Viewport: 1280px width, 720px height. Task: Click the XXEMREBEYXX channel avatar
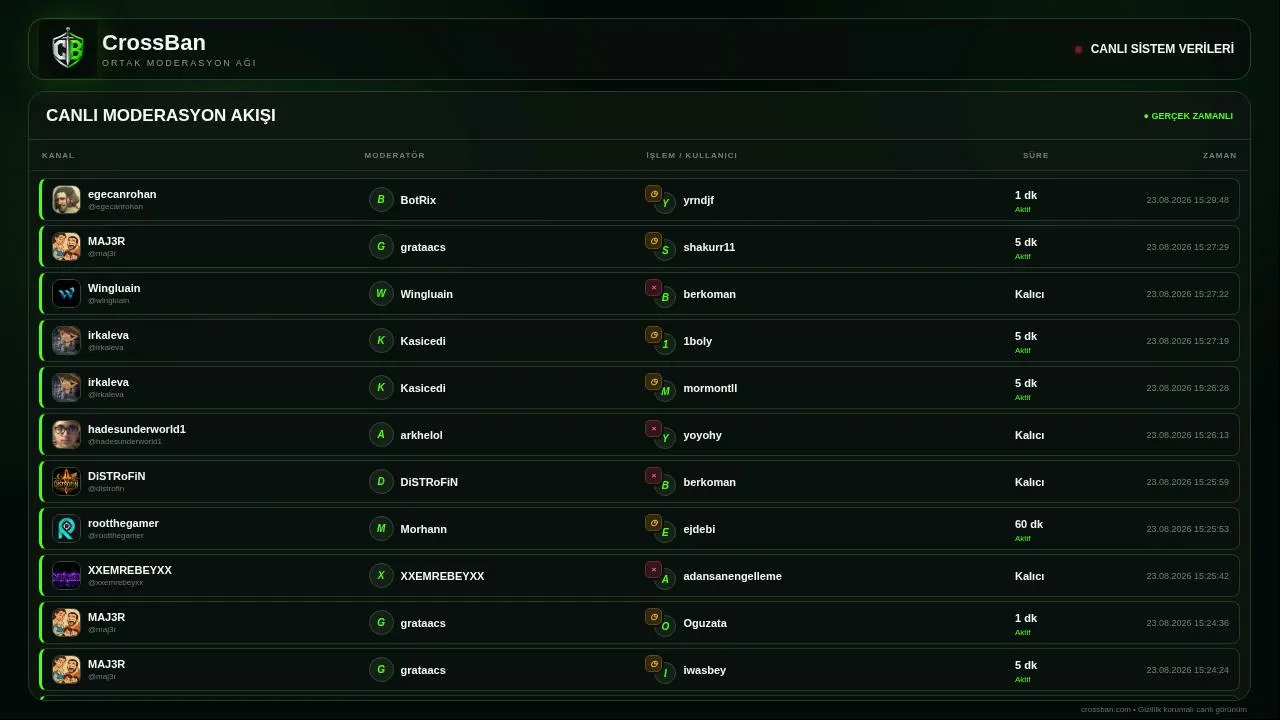66,575
